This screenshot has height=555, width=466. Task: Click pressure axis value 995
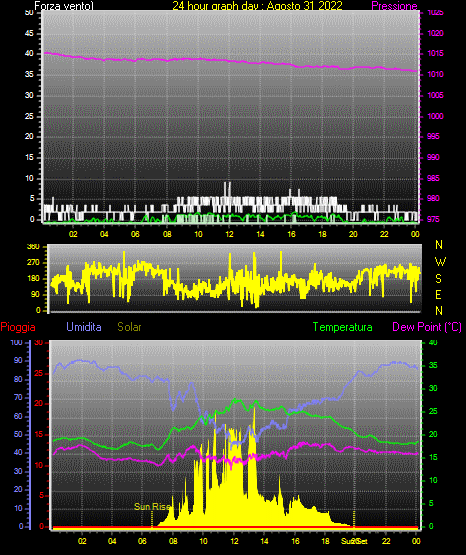[433, 136]
